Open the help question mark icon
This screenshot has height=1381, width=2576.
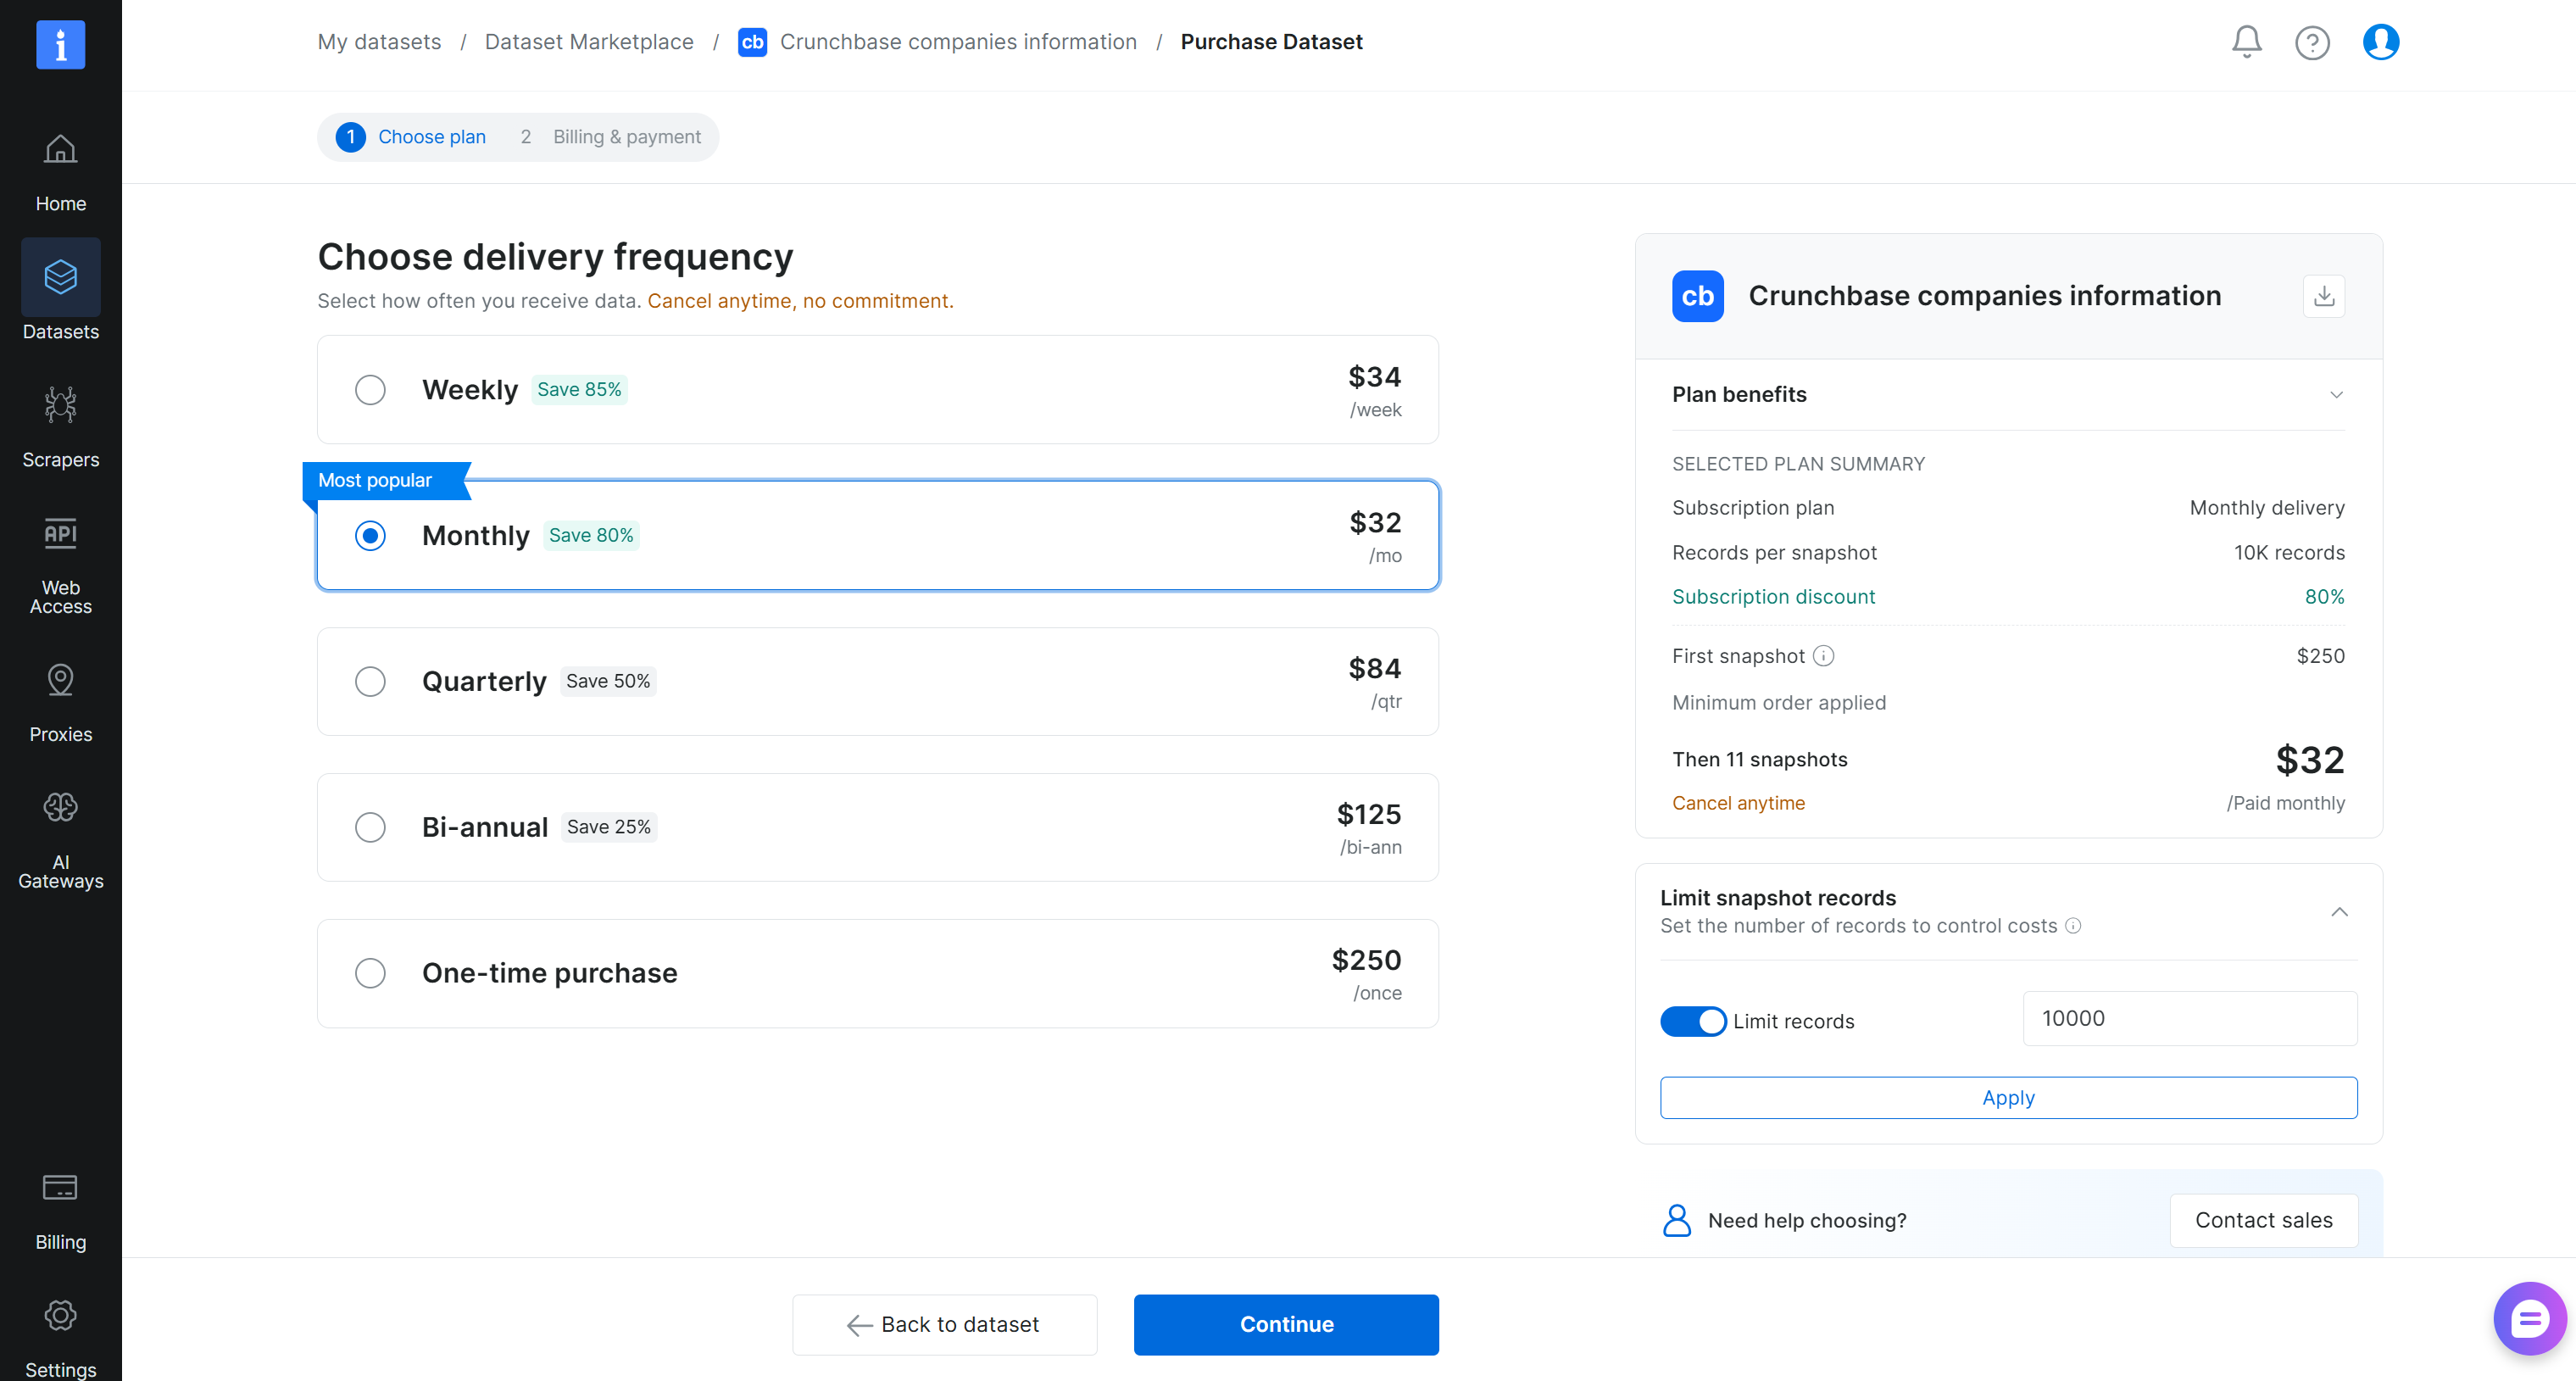tap(2312, 43)
